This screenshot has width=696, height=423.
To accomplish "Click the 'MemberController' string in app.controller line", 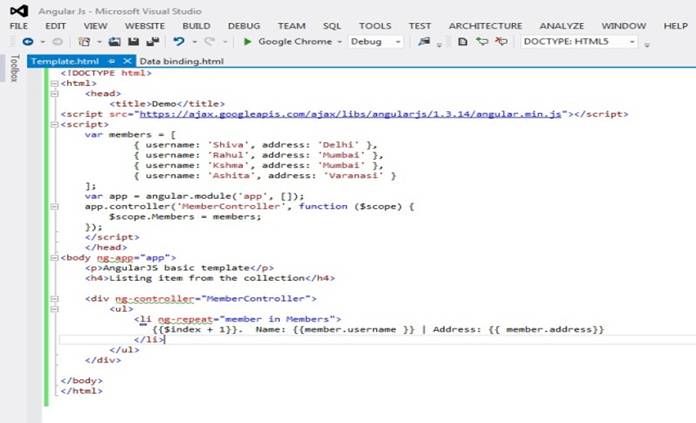I will (x=231, y=206).
